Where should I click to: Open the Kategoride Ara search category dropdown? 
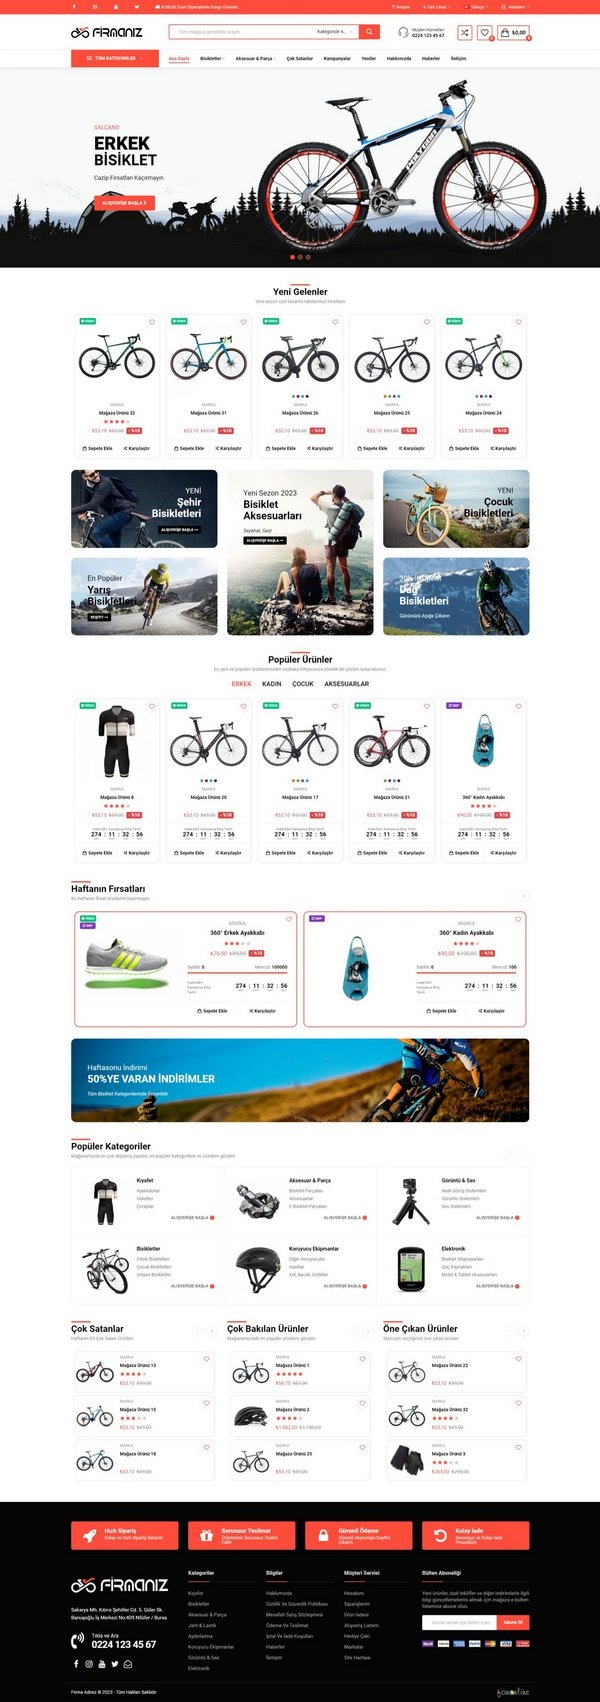pos(334,32)
